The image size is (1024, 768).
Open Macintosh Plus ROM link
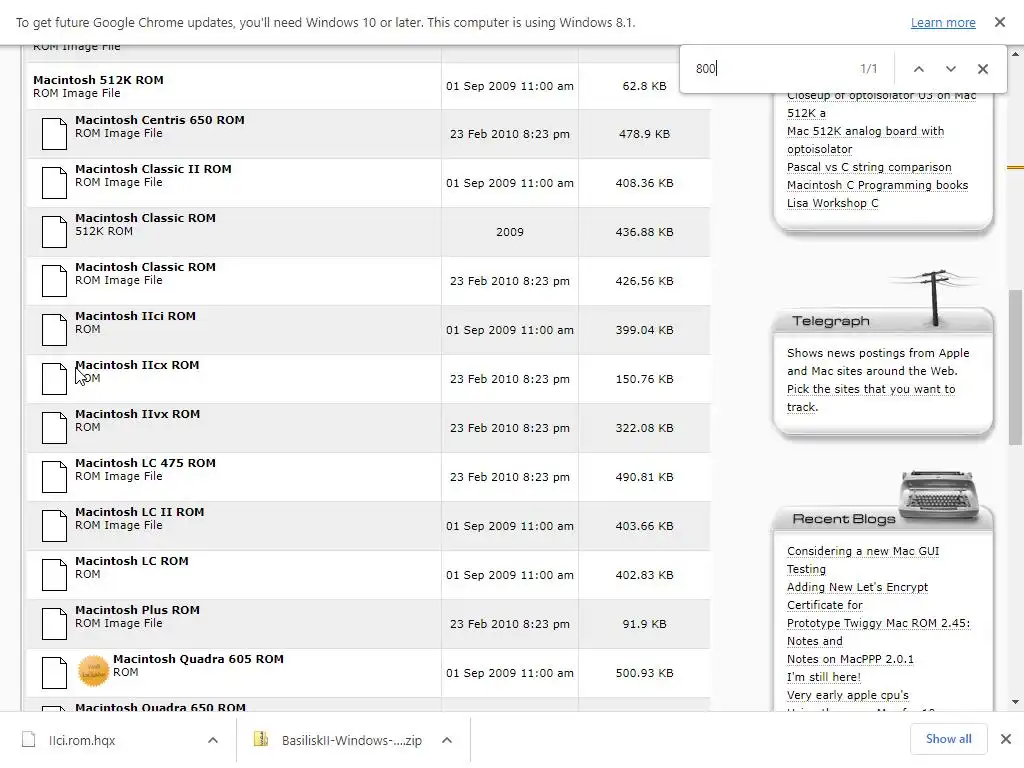[138, 609]
